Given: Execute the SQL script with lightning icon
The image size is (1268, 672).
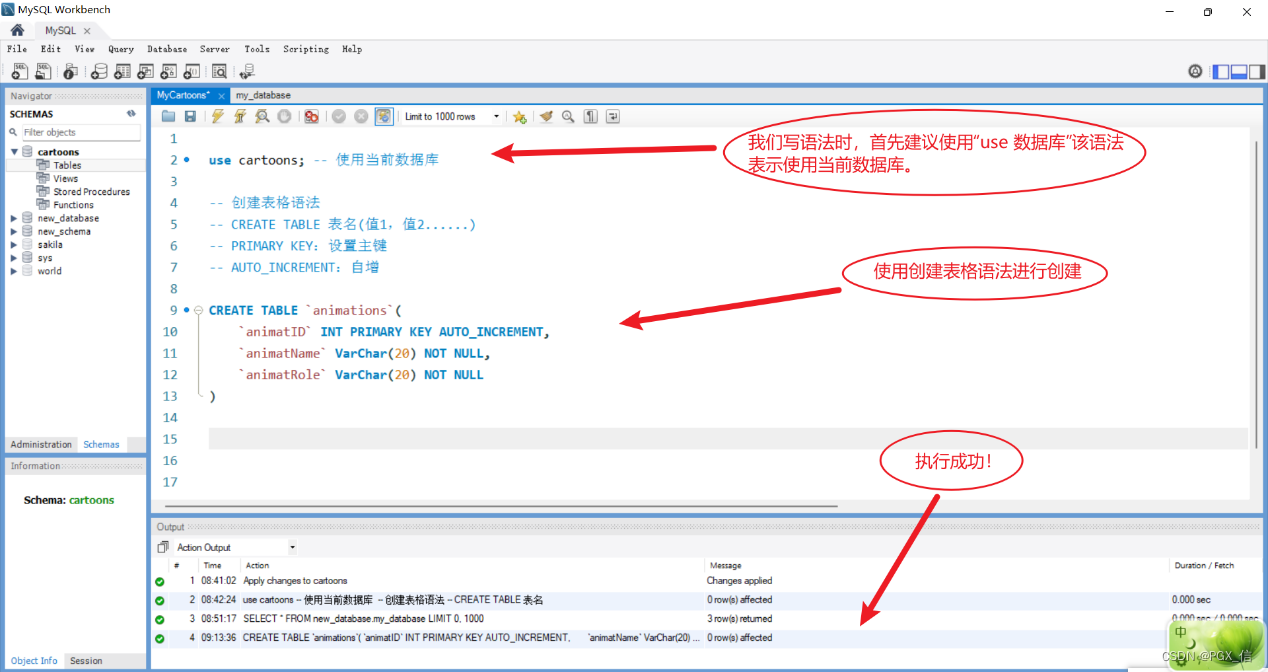Looking at the screenshot, I should click(x=218, y=116).
